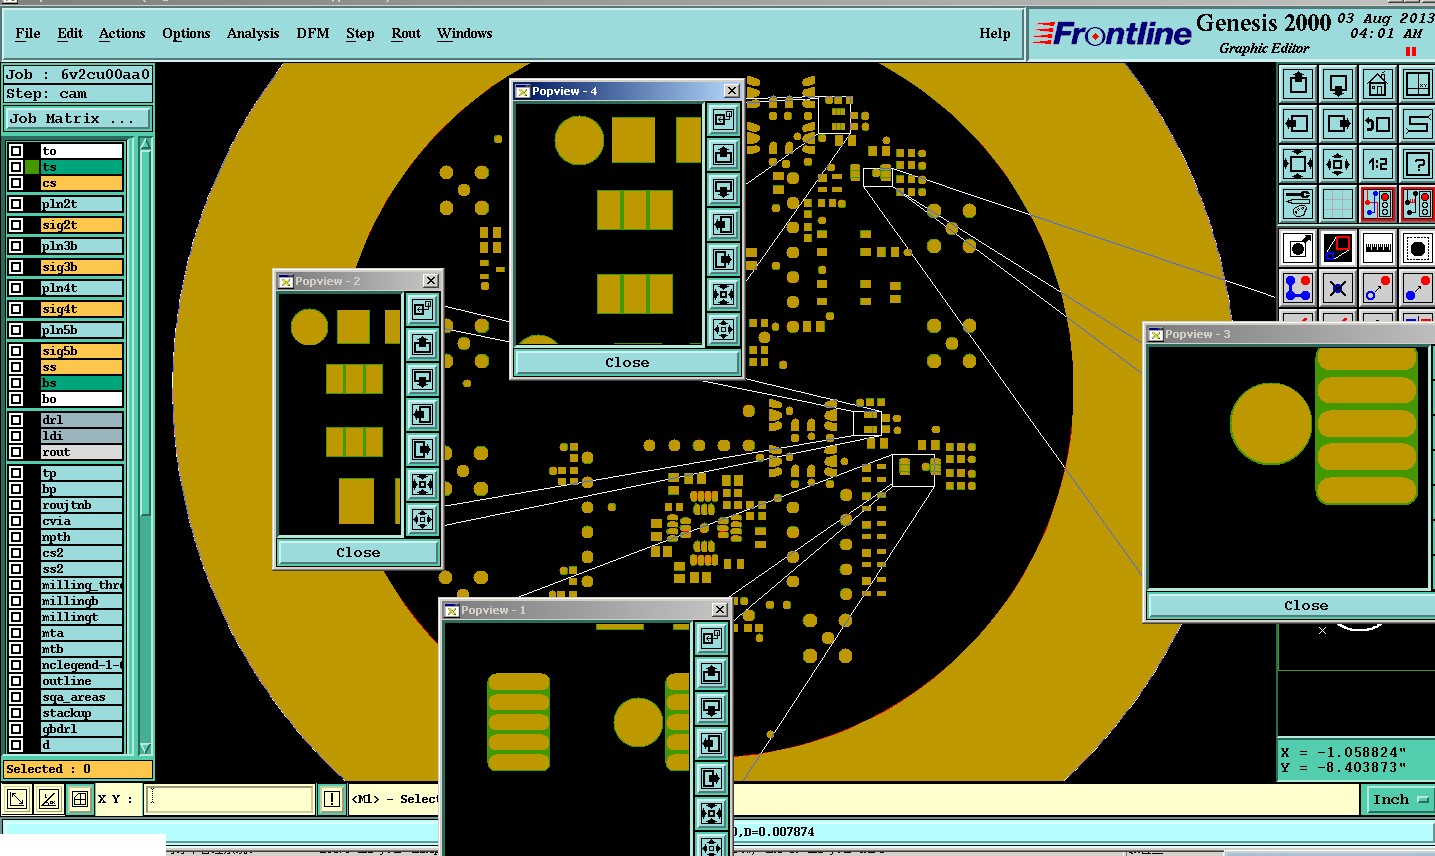Pan the main view right
1435x856 pixels.
(1338, 124)
